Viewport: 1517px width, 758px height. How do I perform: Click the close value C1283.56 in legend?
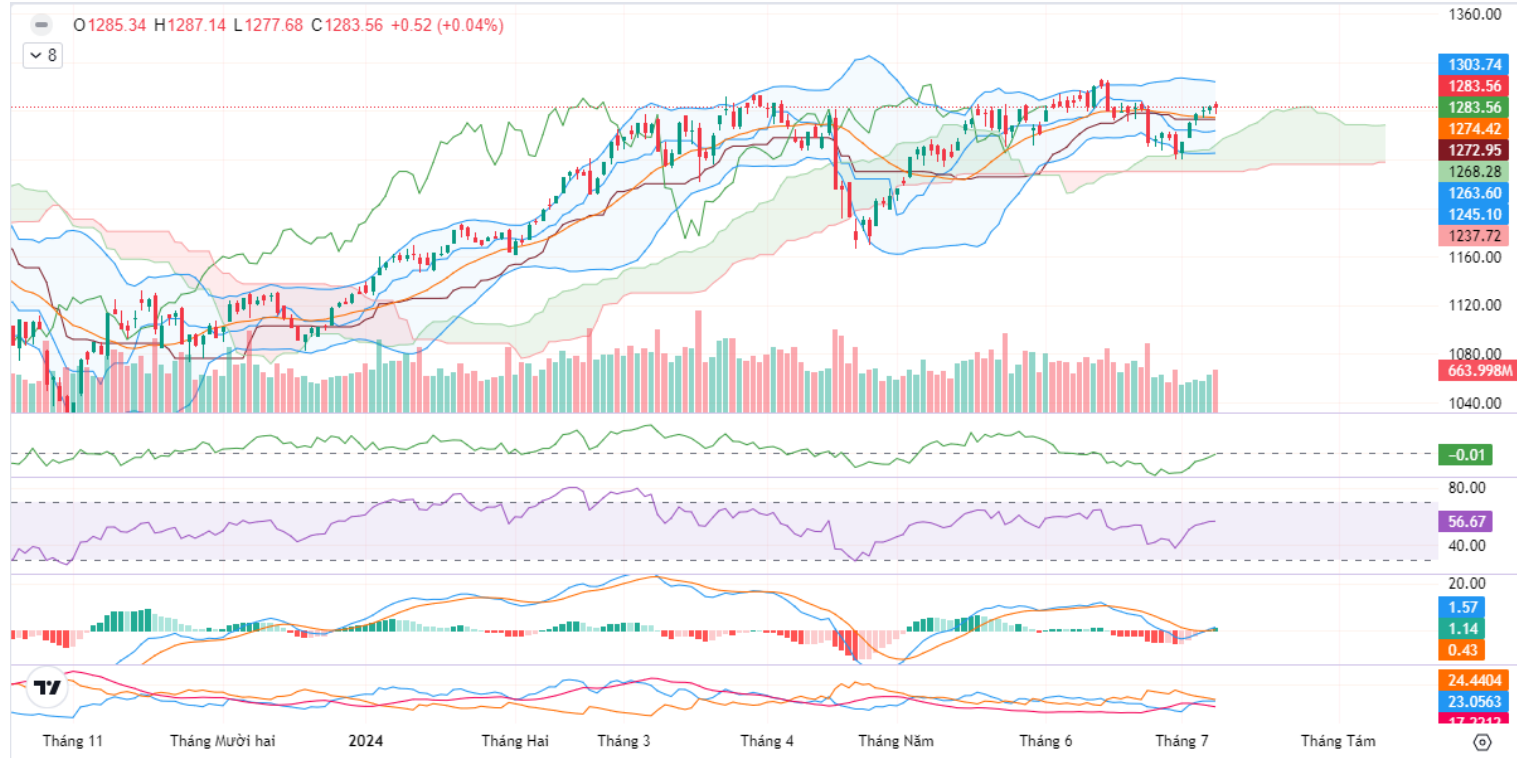[346, 25]
